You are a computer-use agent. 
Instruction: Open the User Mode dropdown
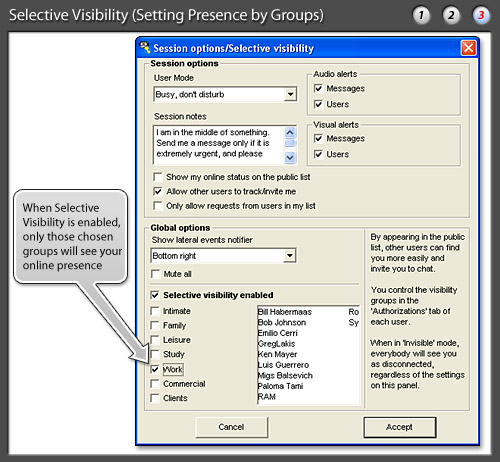click(x=290, y=94)
